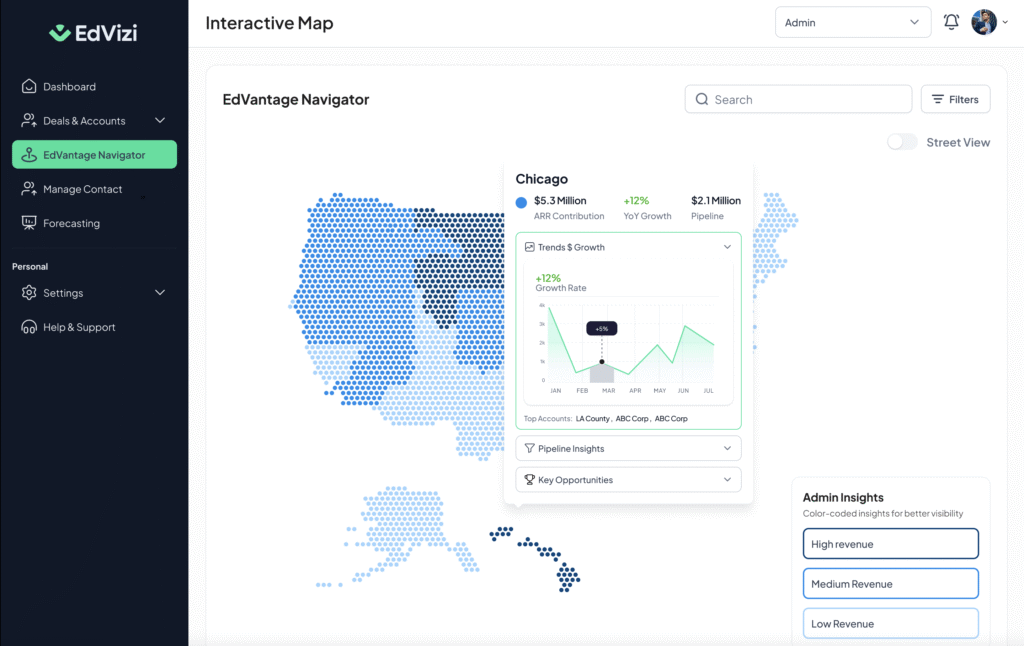The height and width of the screenshot is (646, 1024).
Task: Click the EdVizi logo icon
Action: pos(60,33)
